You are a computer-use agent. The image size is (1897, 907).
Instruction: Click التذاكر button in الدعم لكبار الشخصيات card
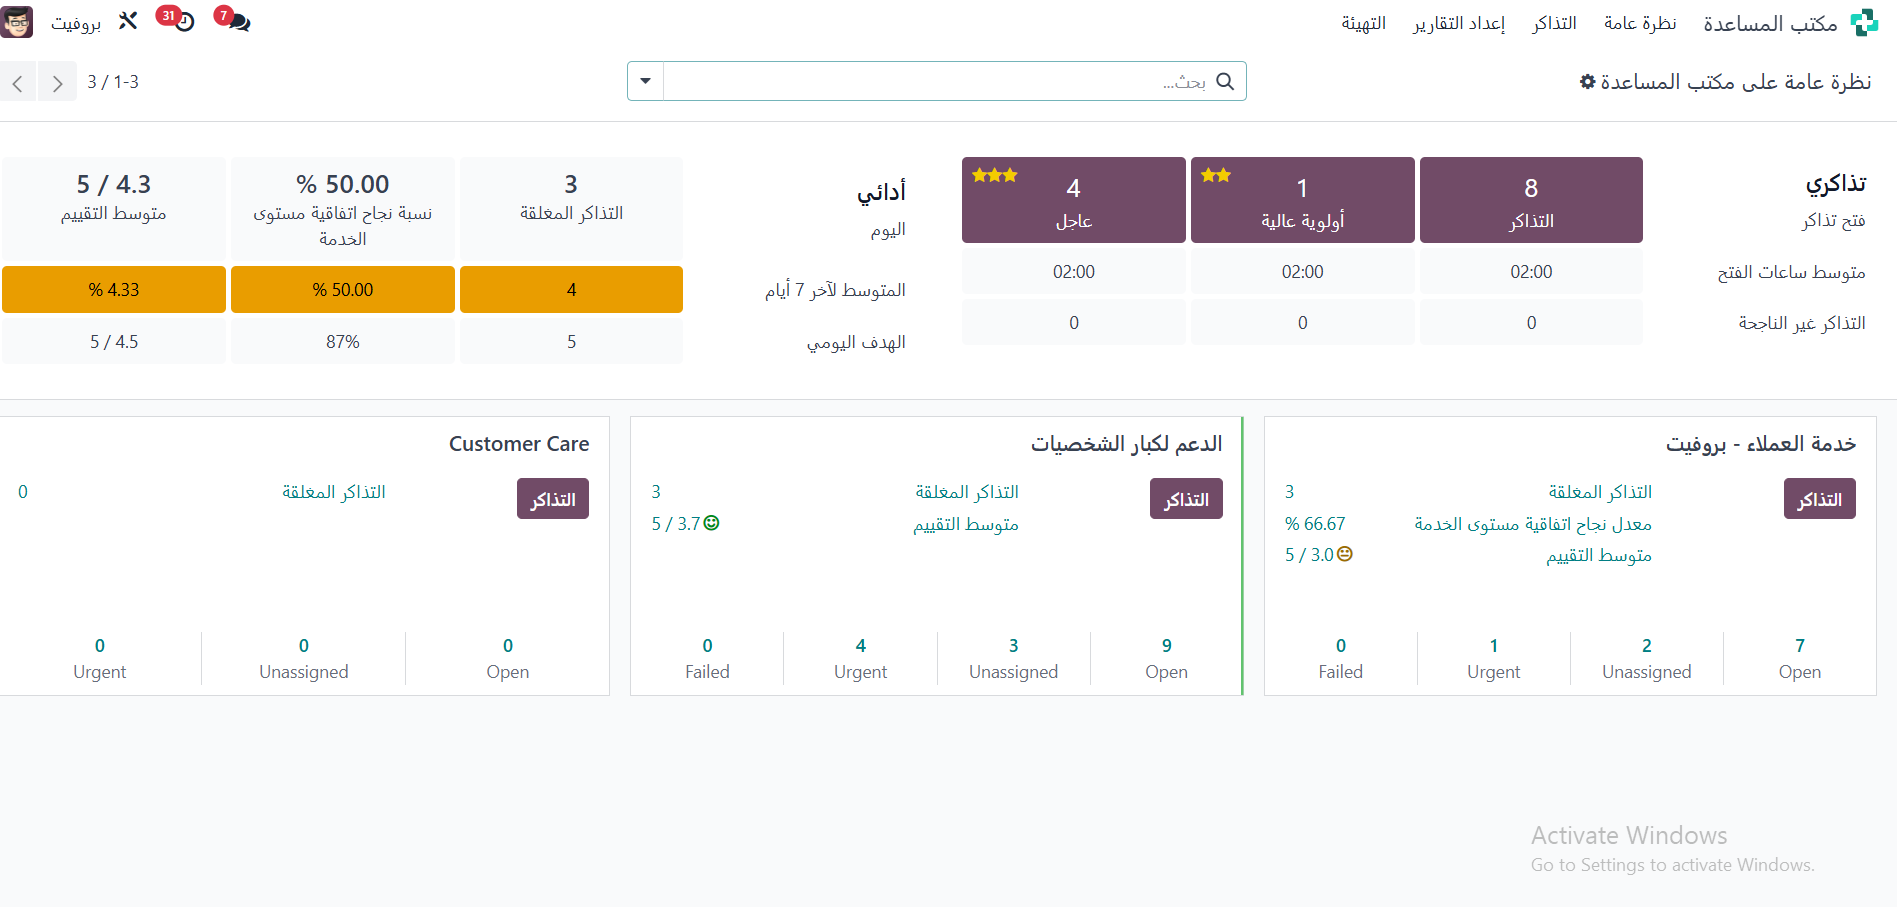(x=1186, y=499)
